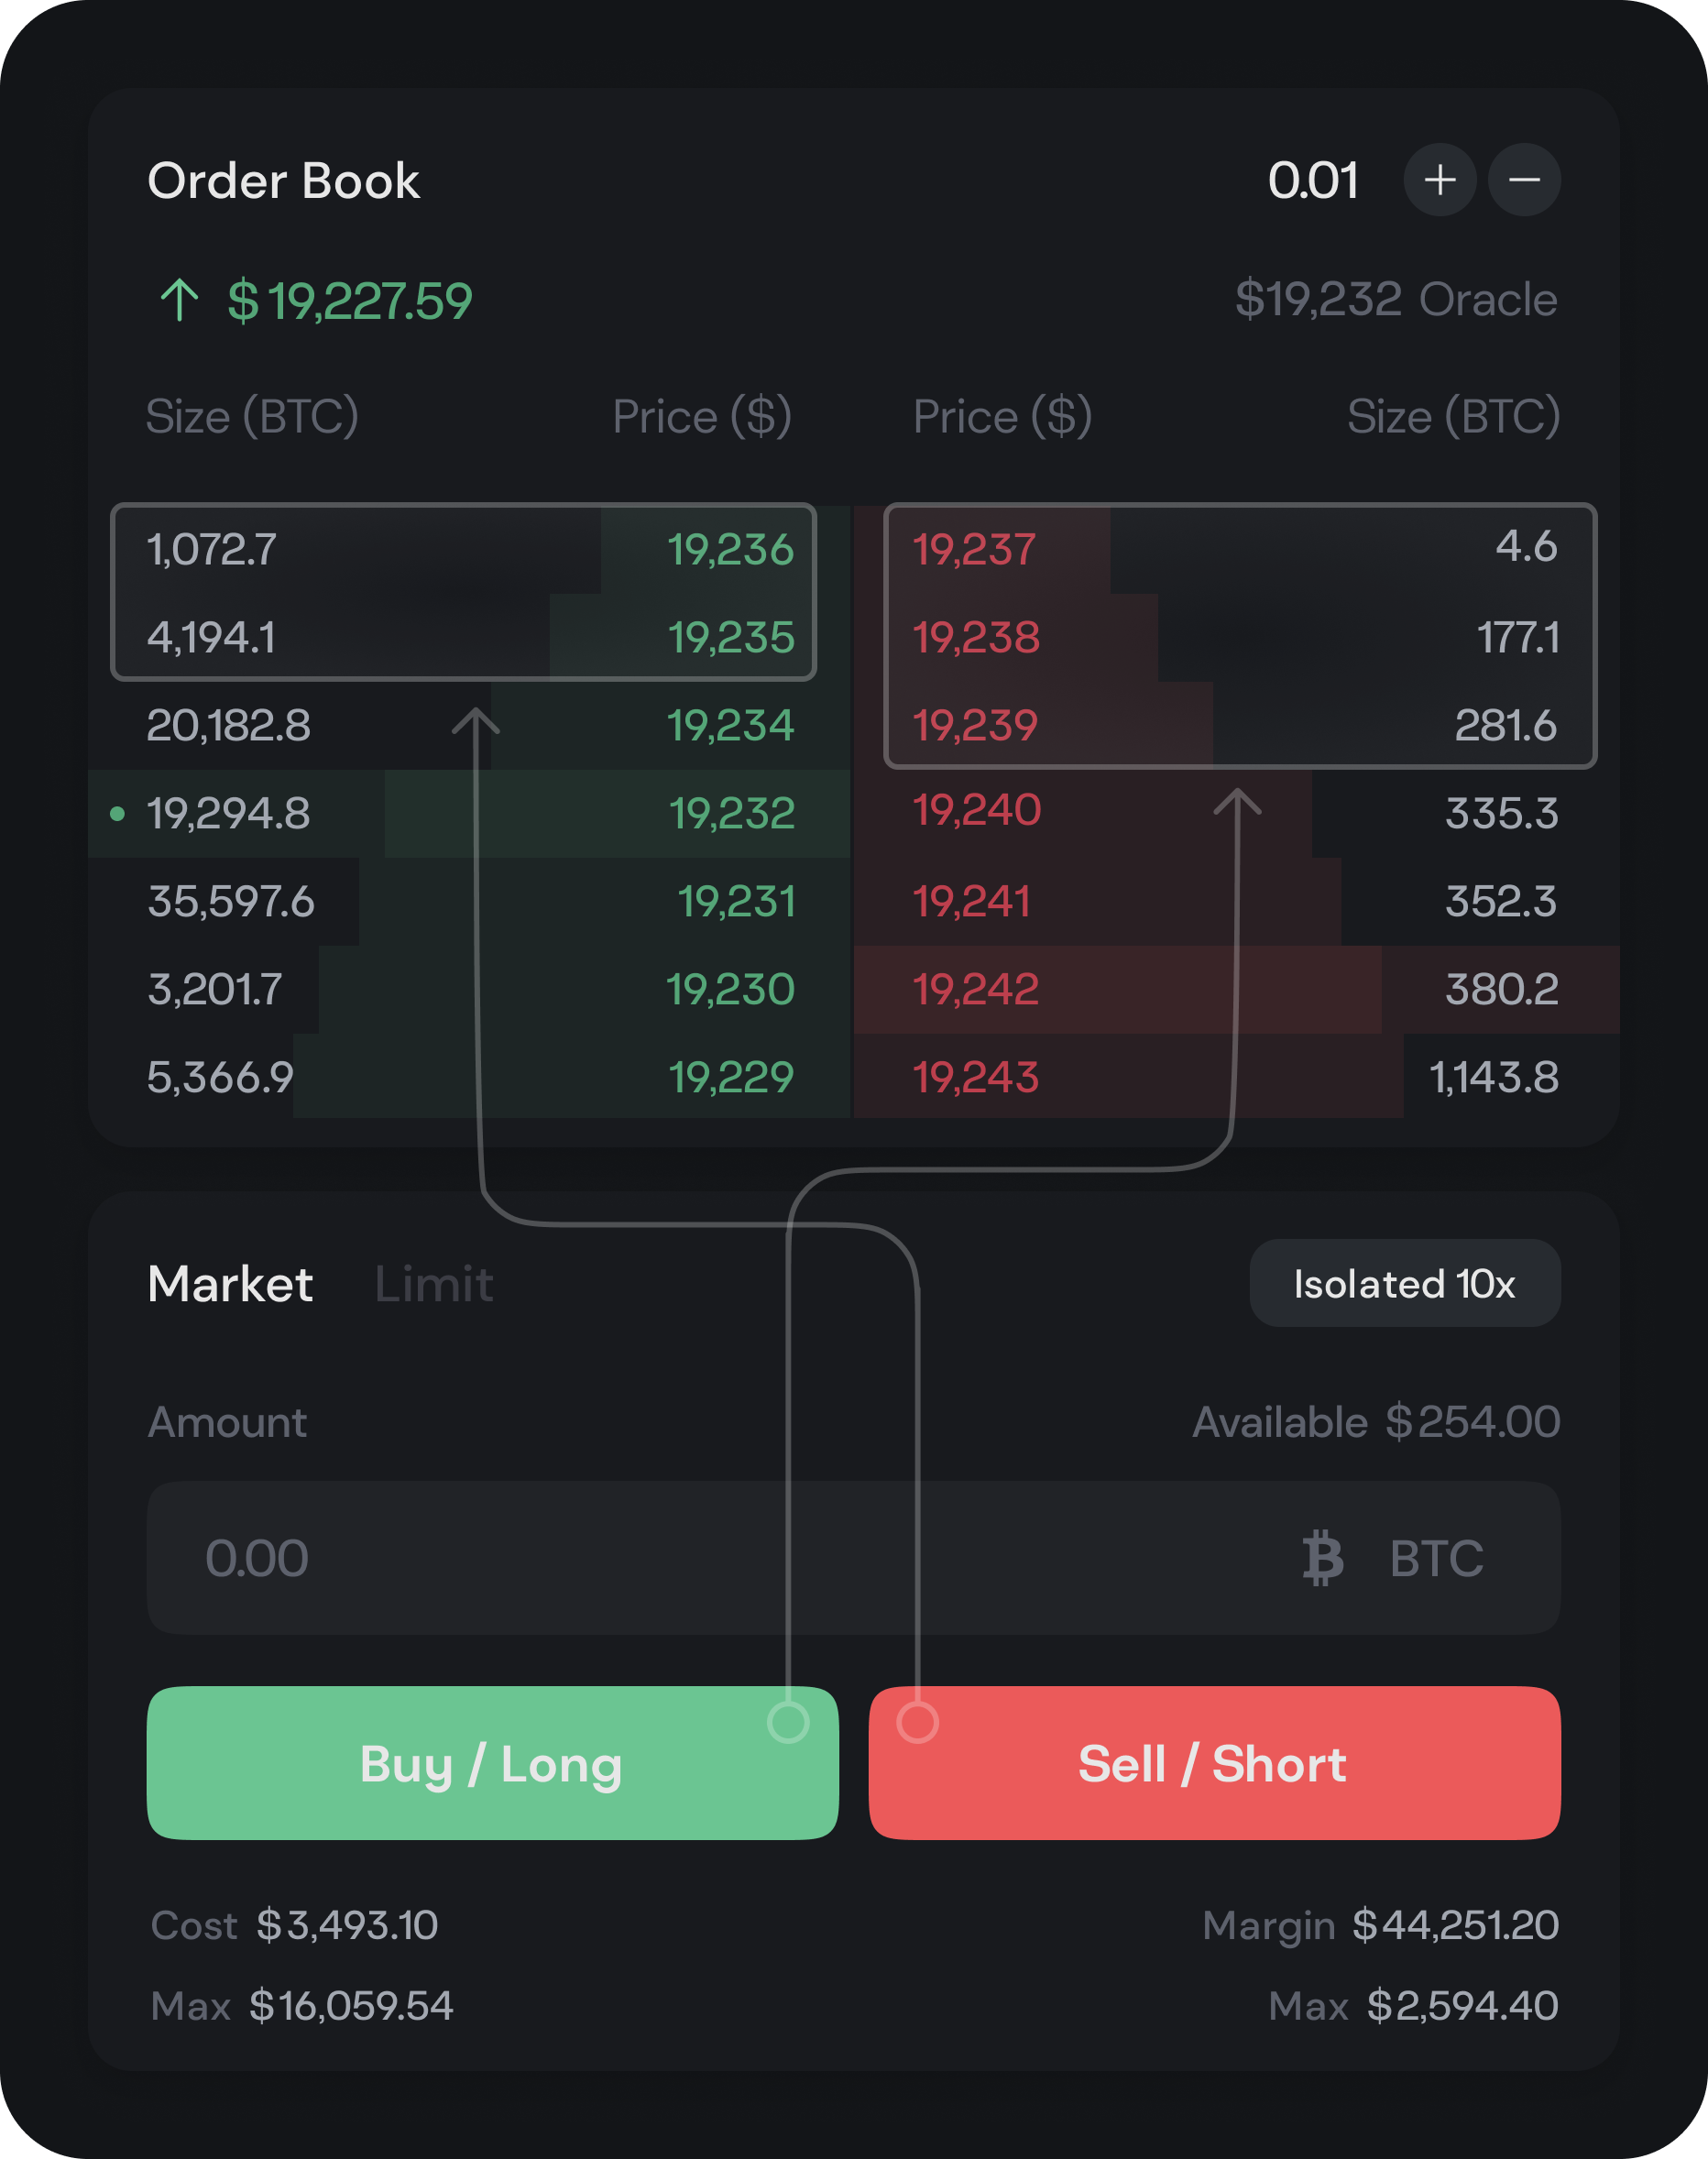Viewport: 1708px width, 2159px height.
Task: Click the plus icon to increase tick size
Action: click(1440, 180)
